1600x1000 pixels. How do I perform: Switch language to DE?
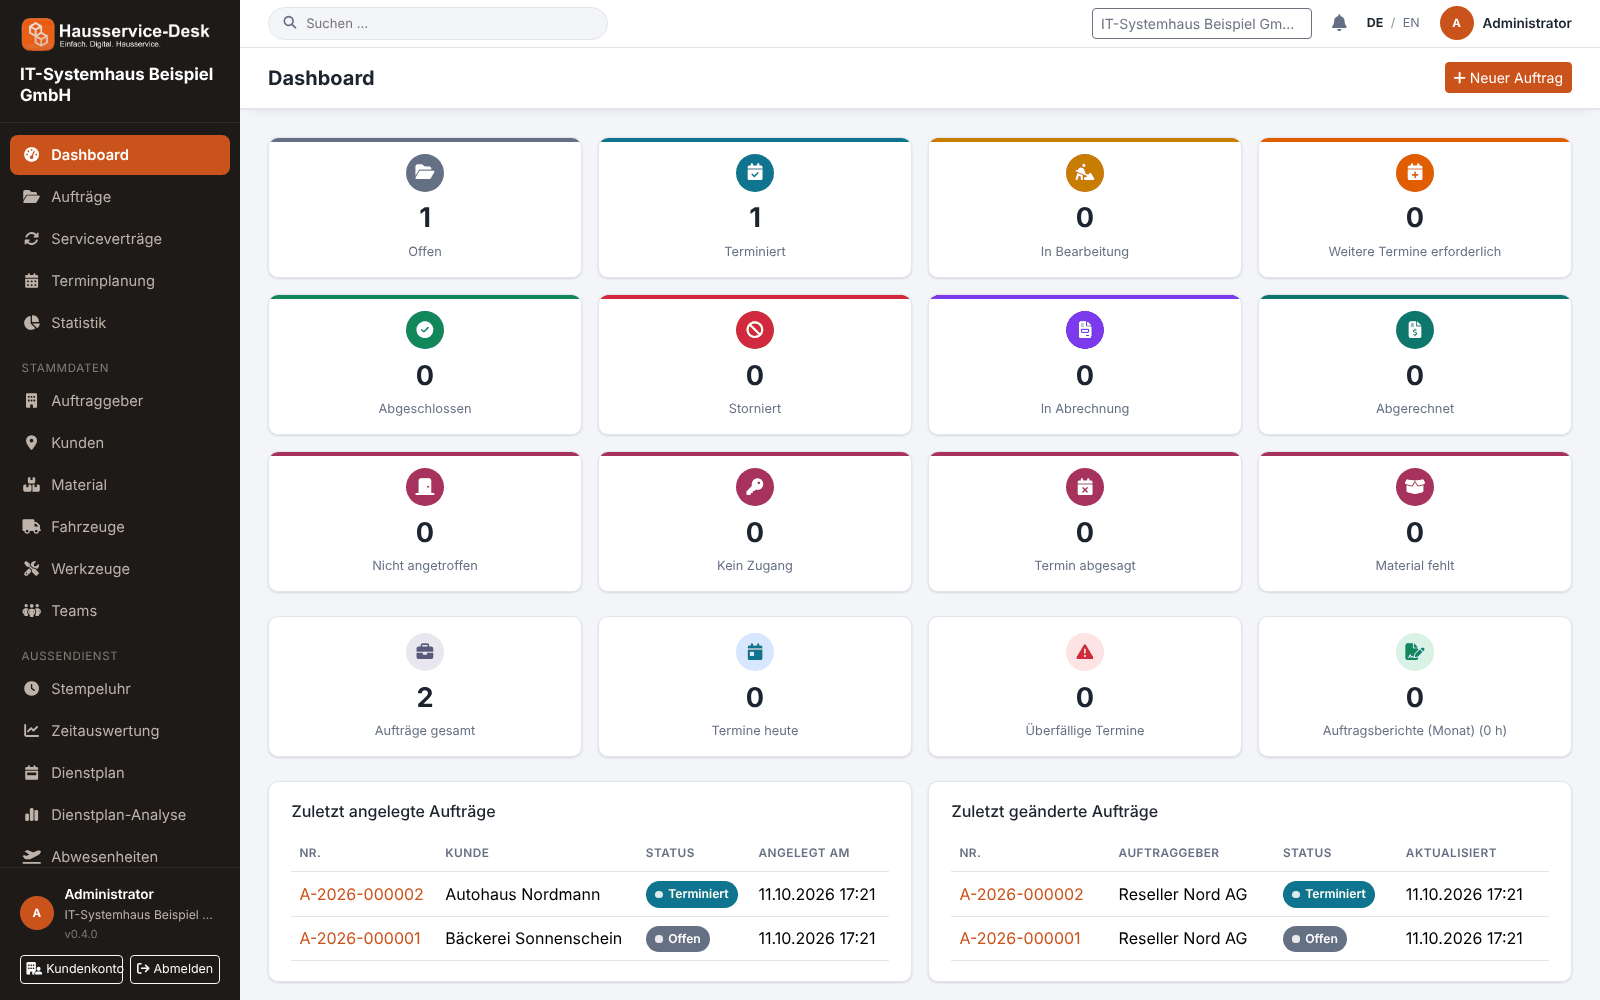pos(1375,23)
